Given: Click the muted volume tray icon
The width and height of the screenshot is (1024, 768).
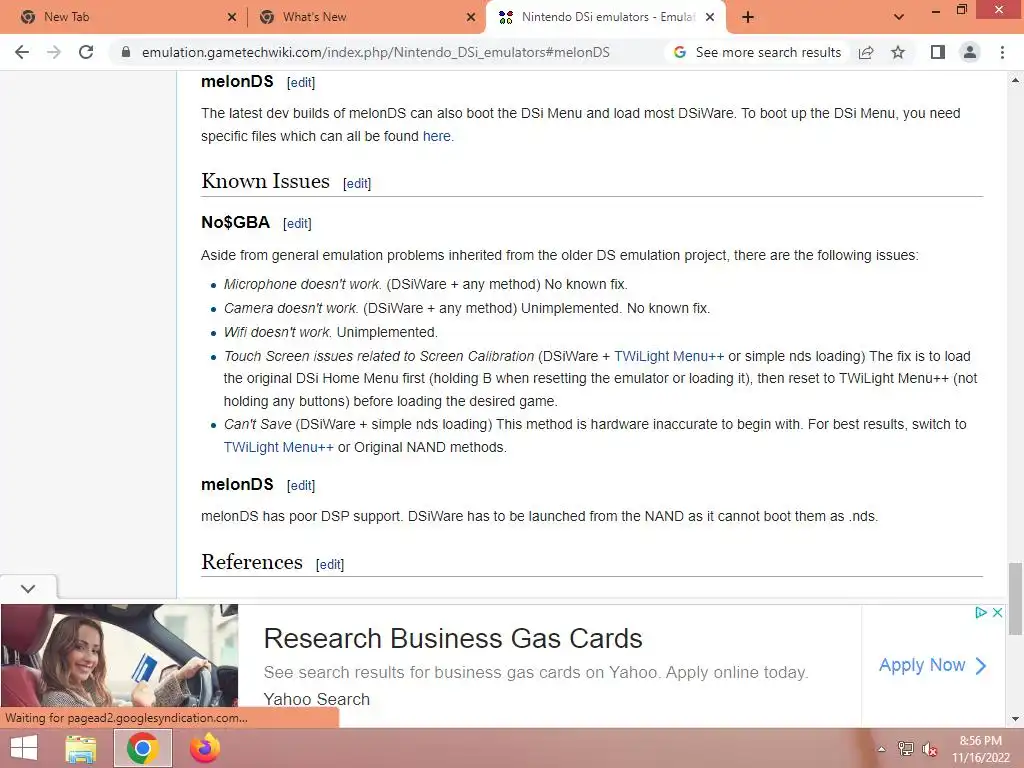Looking at the screenshot, I should tap(929, 749).
